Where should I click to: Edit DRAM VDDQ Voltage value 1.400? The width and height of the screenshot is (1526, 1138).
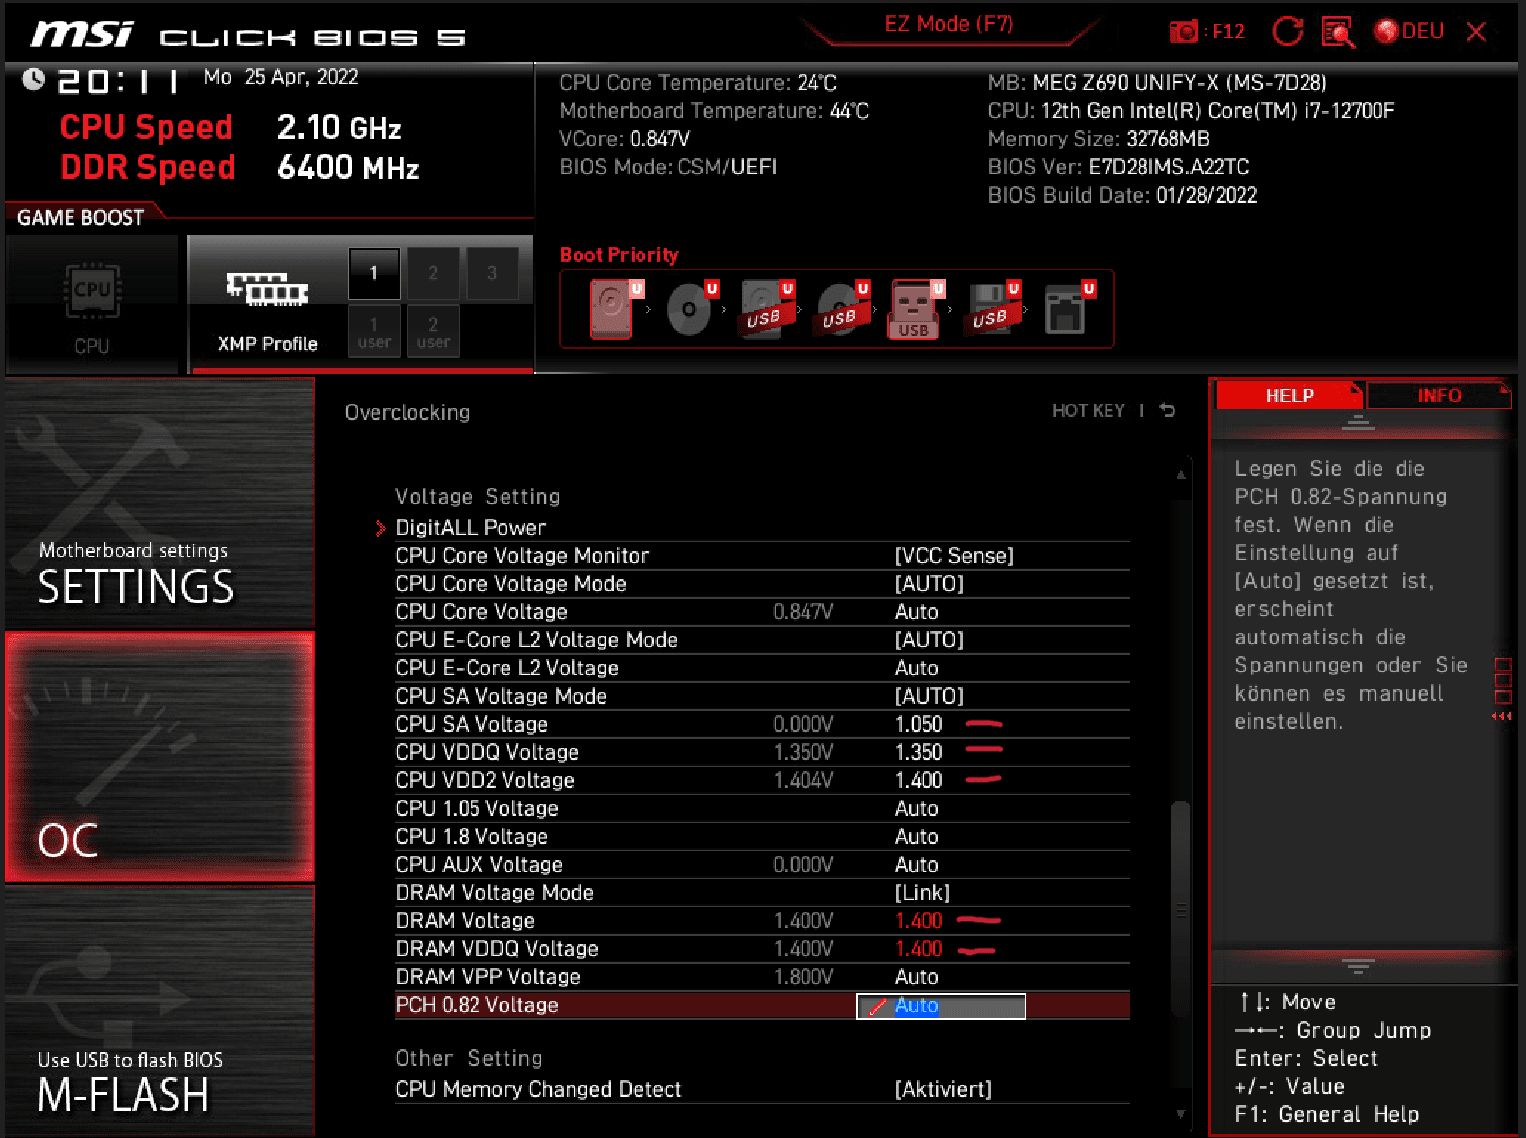point(918,949)
